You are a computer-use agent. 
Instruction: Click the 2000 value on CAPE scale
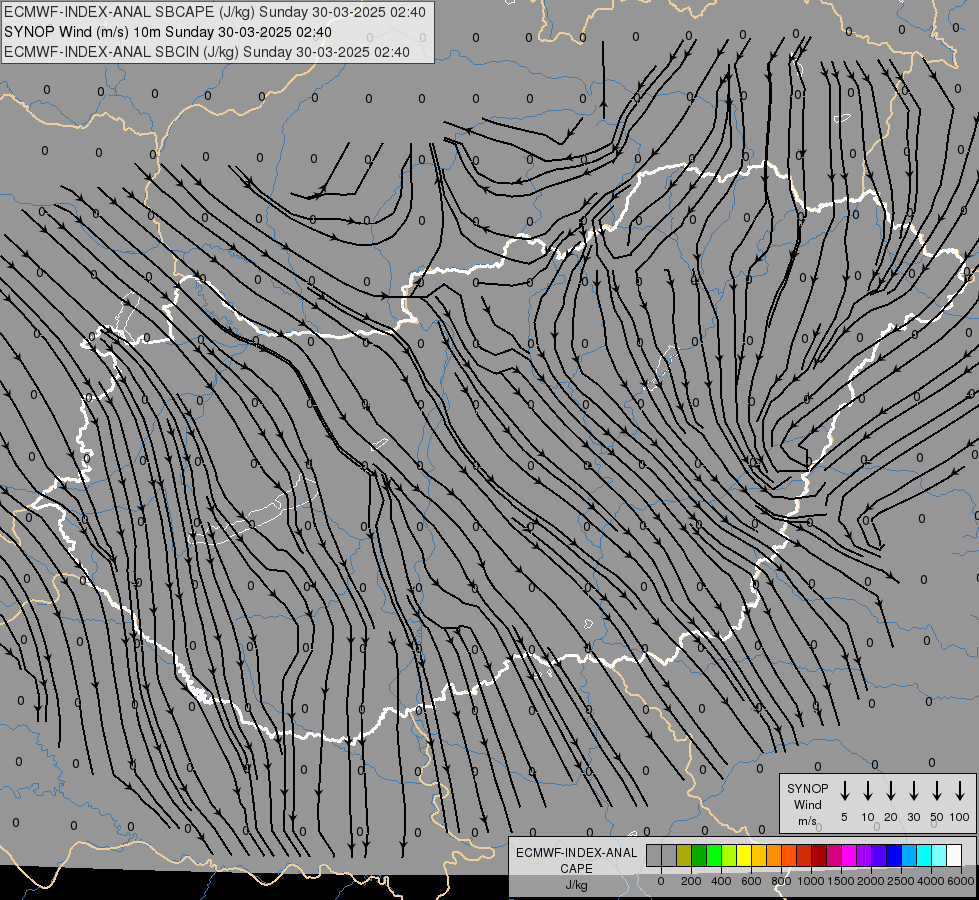[871, 881]
